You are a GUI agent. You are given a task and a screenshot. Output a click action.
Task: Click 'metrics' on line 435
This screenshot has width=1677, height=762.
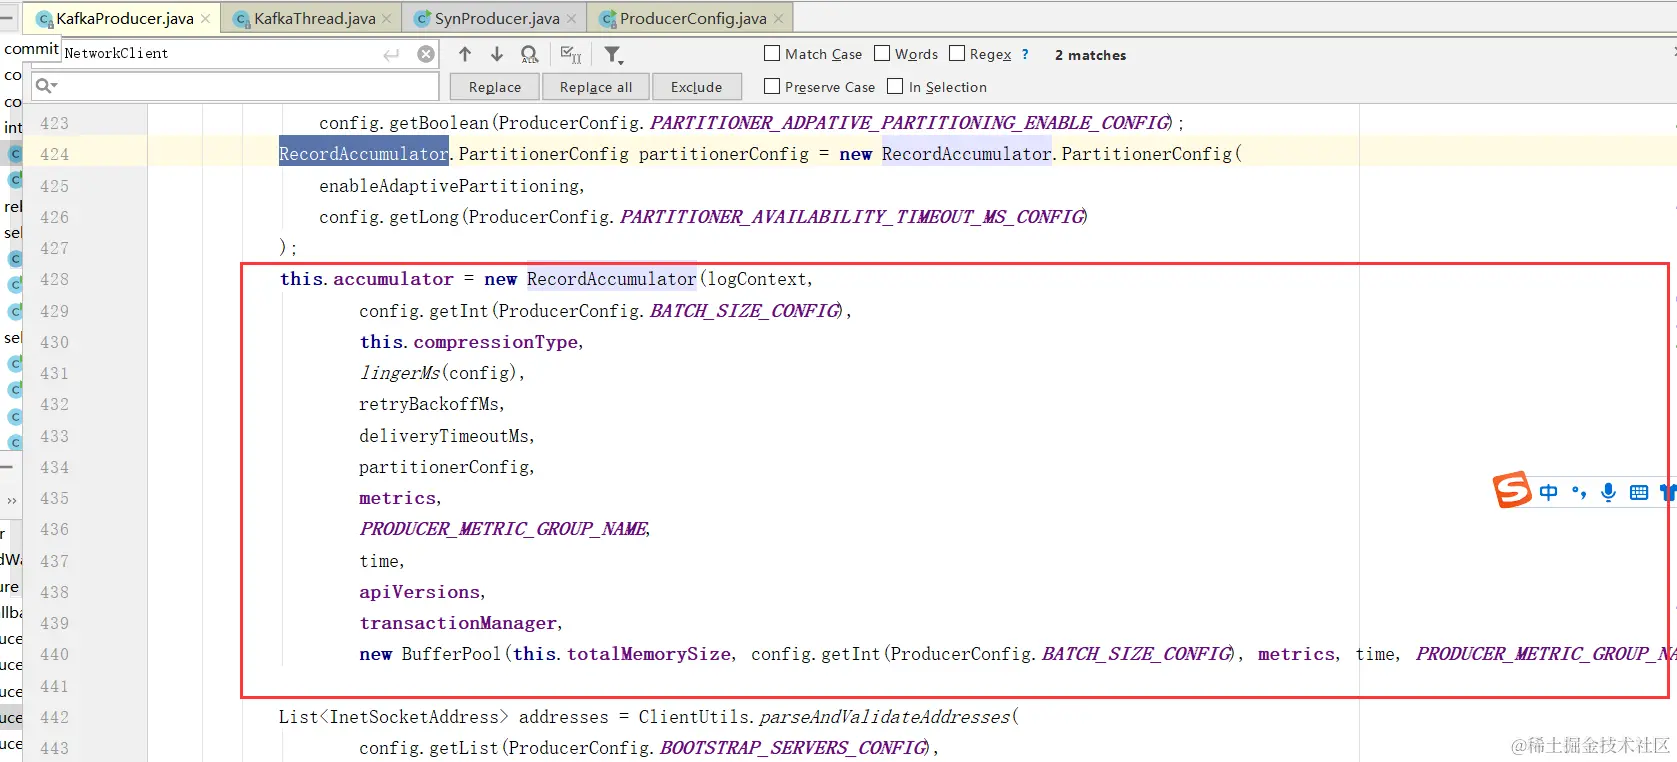[397, 498]
